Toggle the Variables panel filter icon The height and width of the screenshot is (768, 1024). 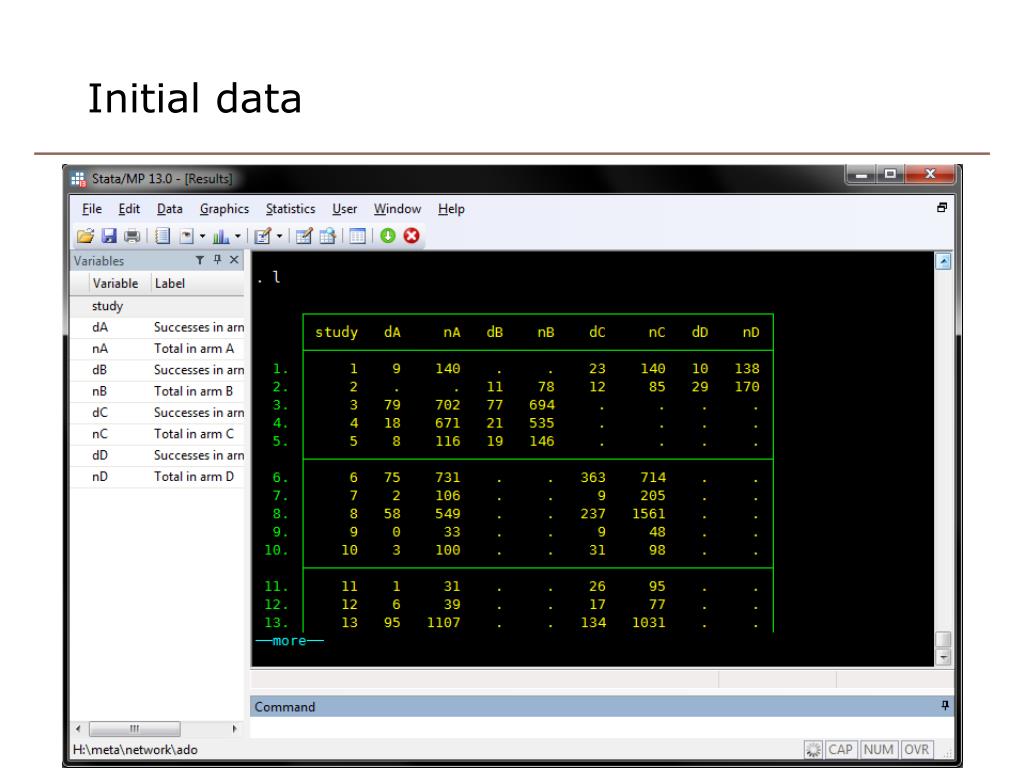[200, 260]
